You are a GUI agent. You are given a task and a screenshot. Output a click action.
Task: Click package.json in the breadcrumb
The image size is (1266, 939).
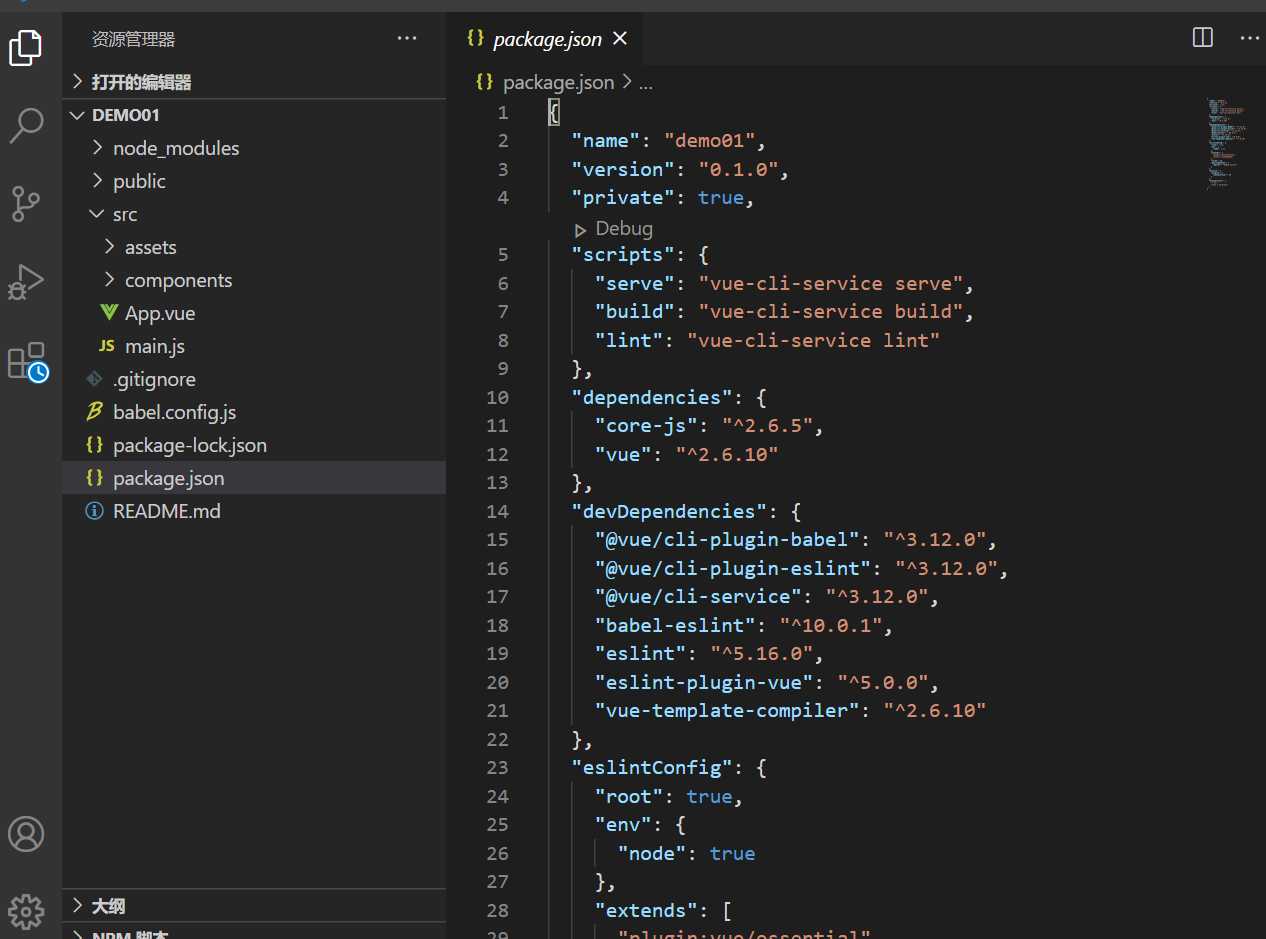tap(558, 82)
